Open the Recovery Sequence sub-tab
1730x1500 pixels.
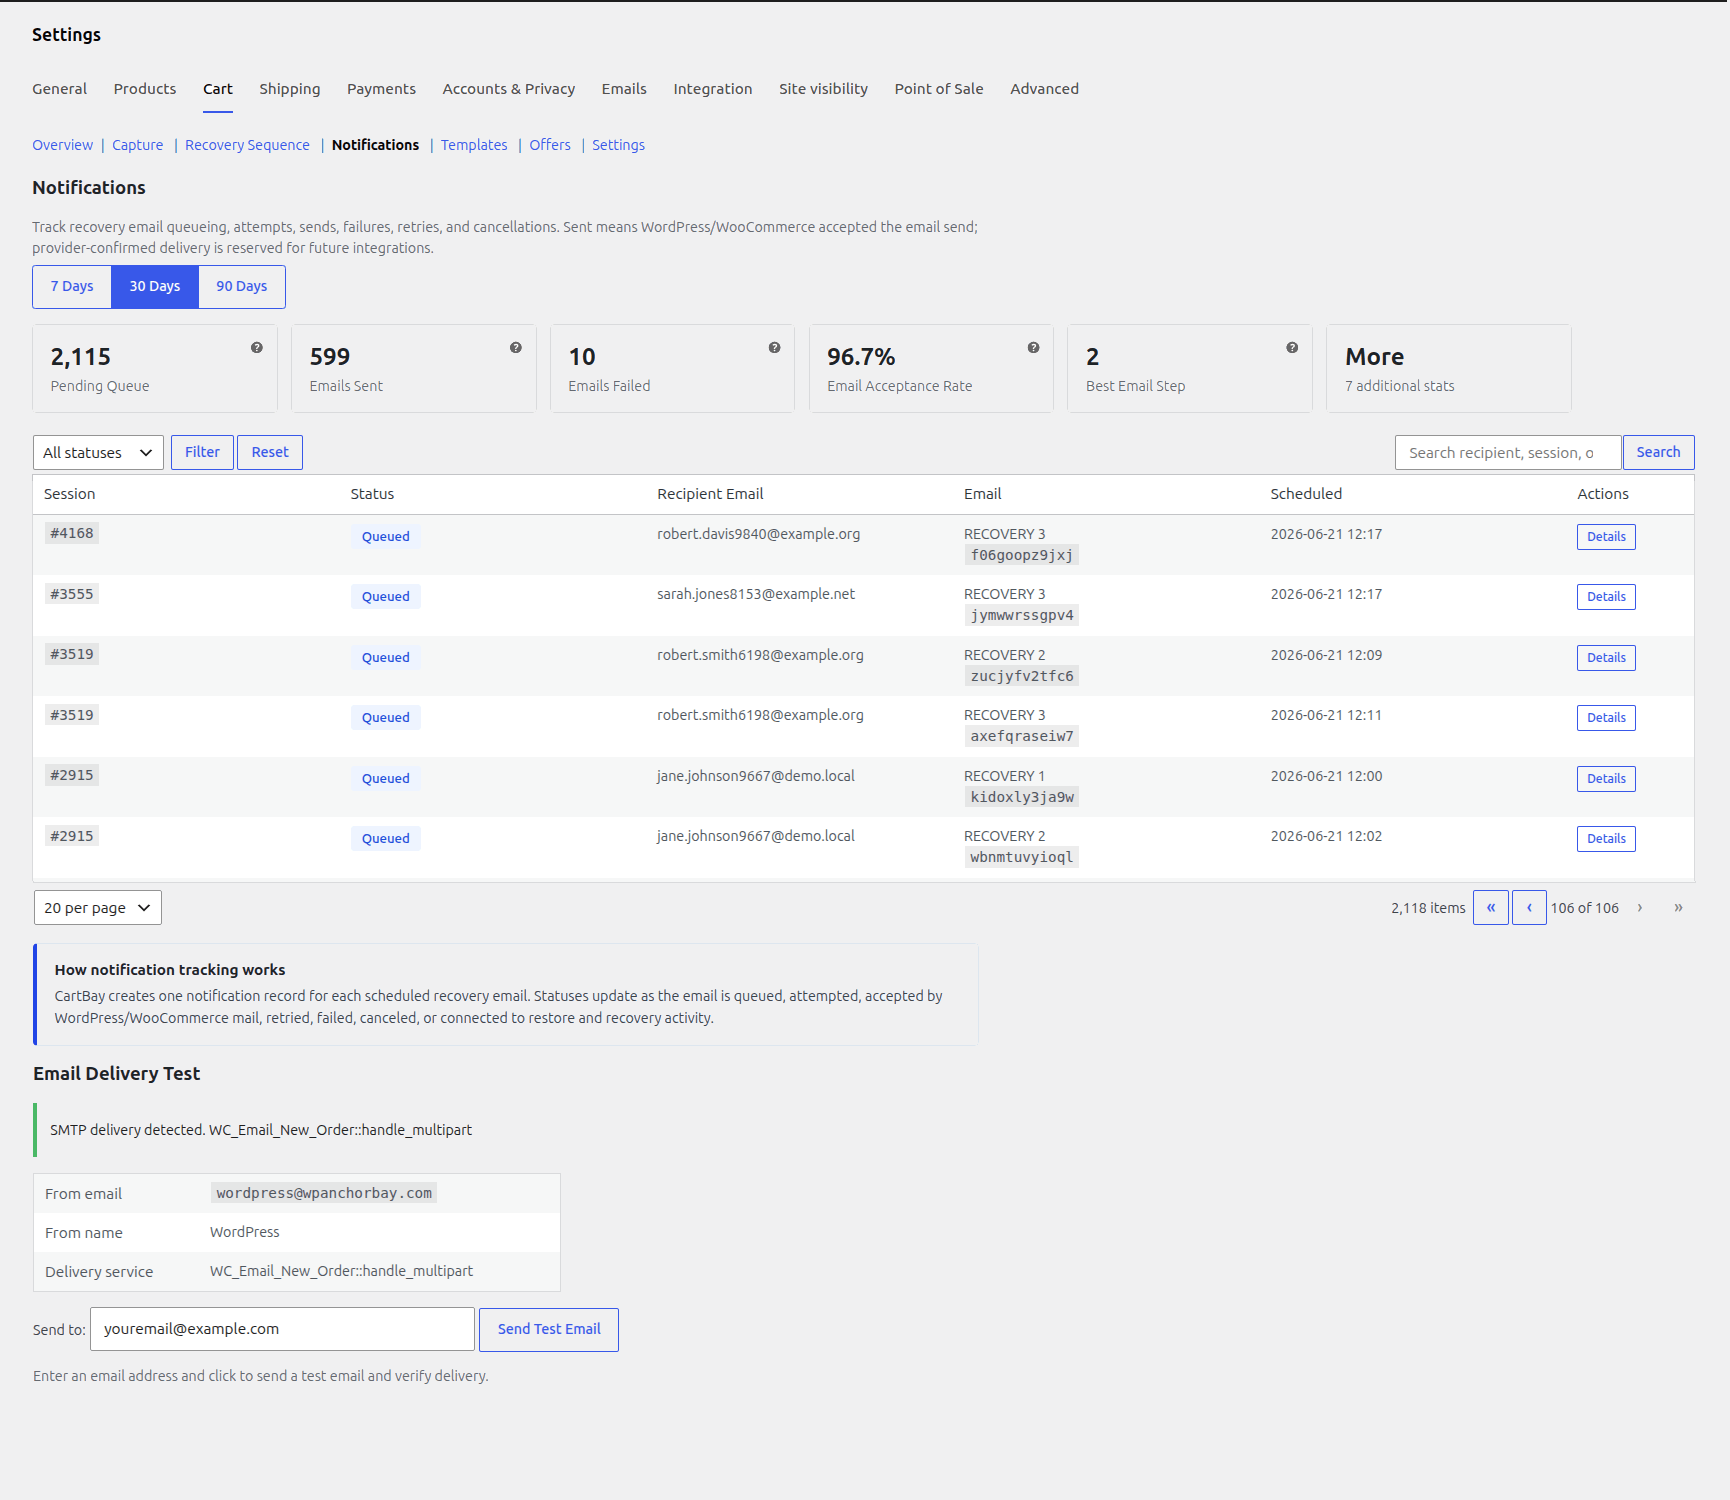[x=247, y=145]
